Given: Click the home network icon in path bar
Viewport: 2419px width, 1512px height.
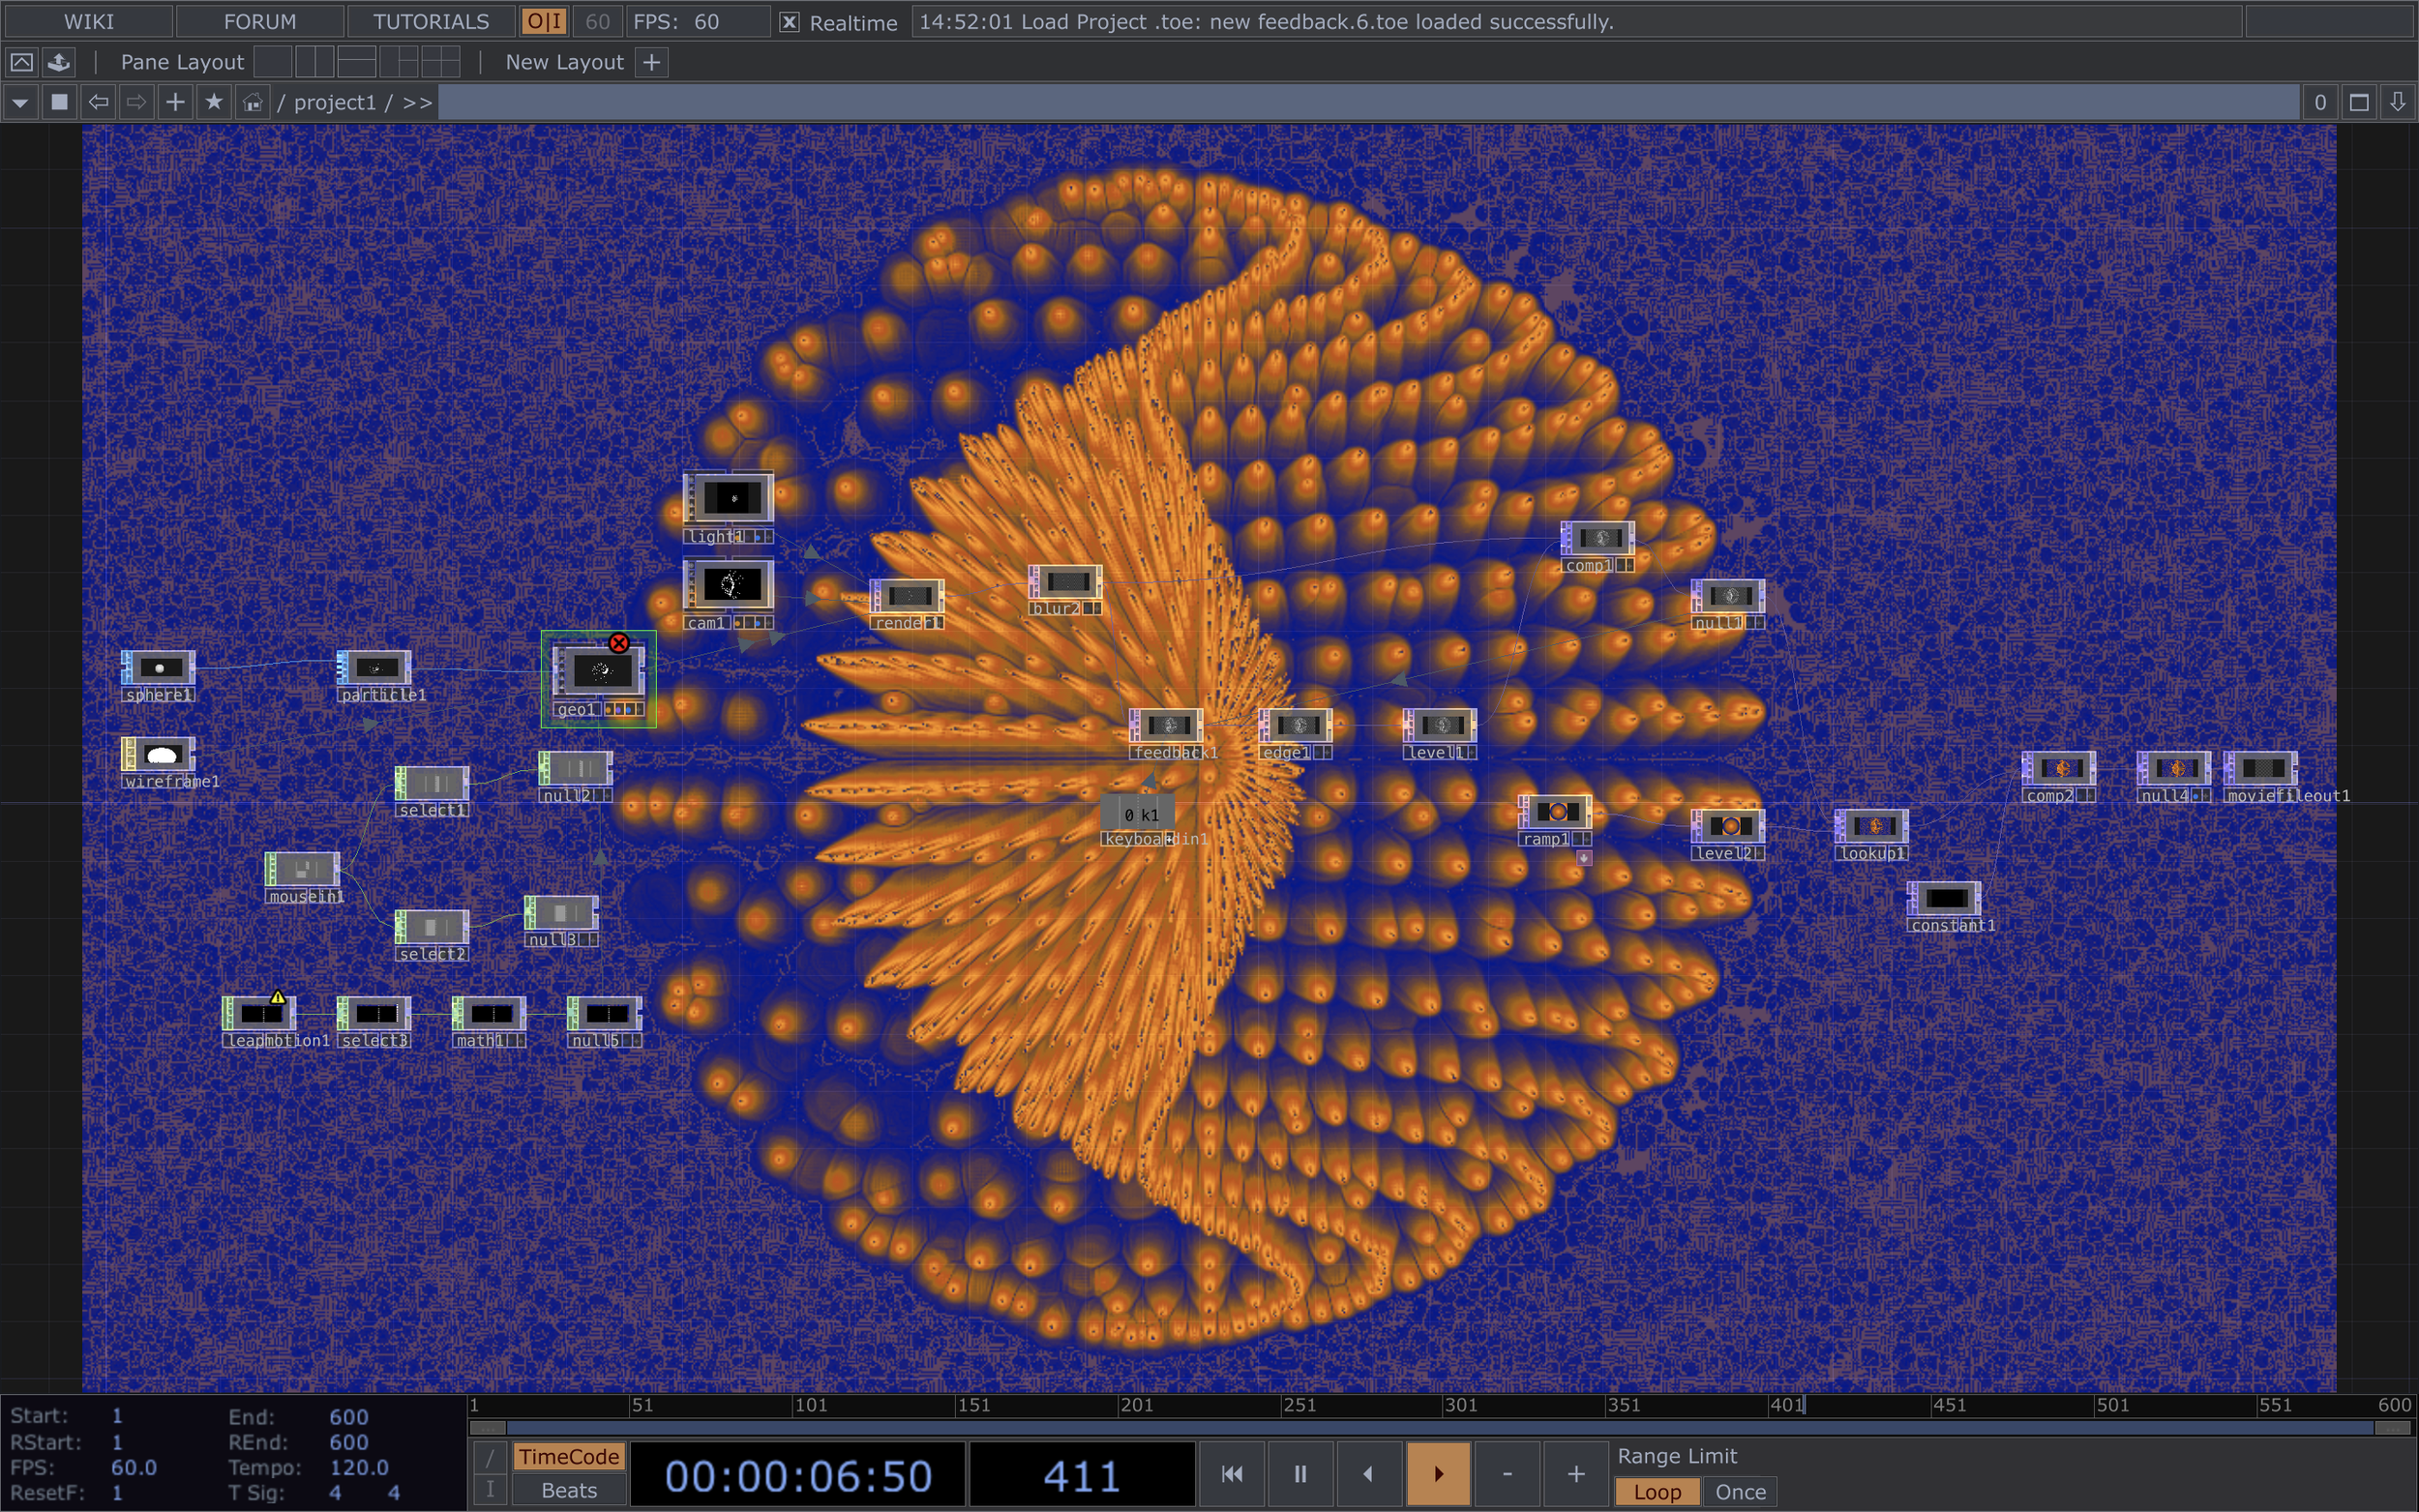Looking at the screenshot, I should [x=253, y=102].
